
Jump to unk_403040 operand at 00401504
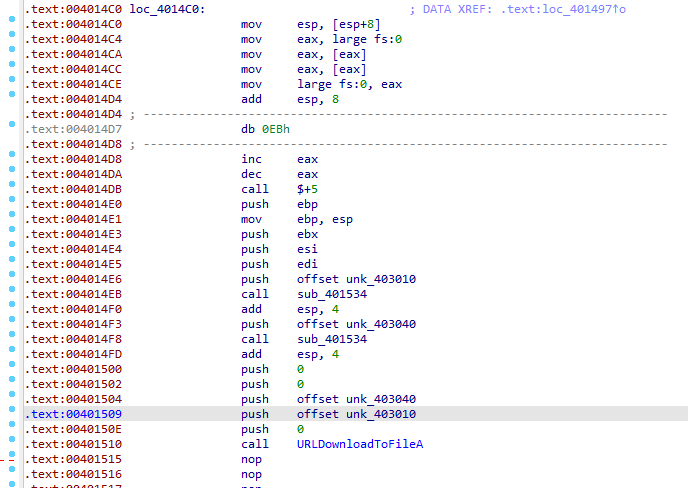(x=381, y=399)
